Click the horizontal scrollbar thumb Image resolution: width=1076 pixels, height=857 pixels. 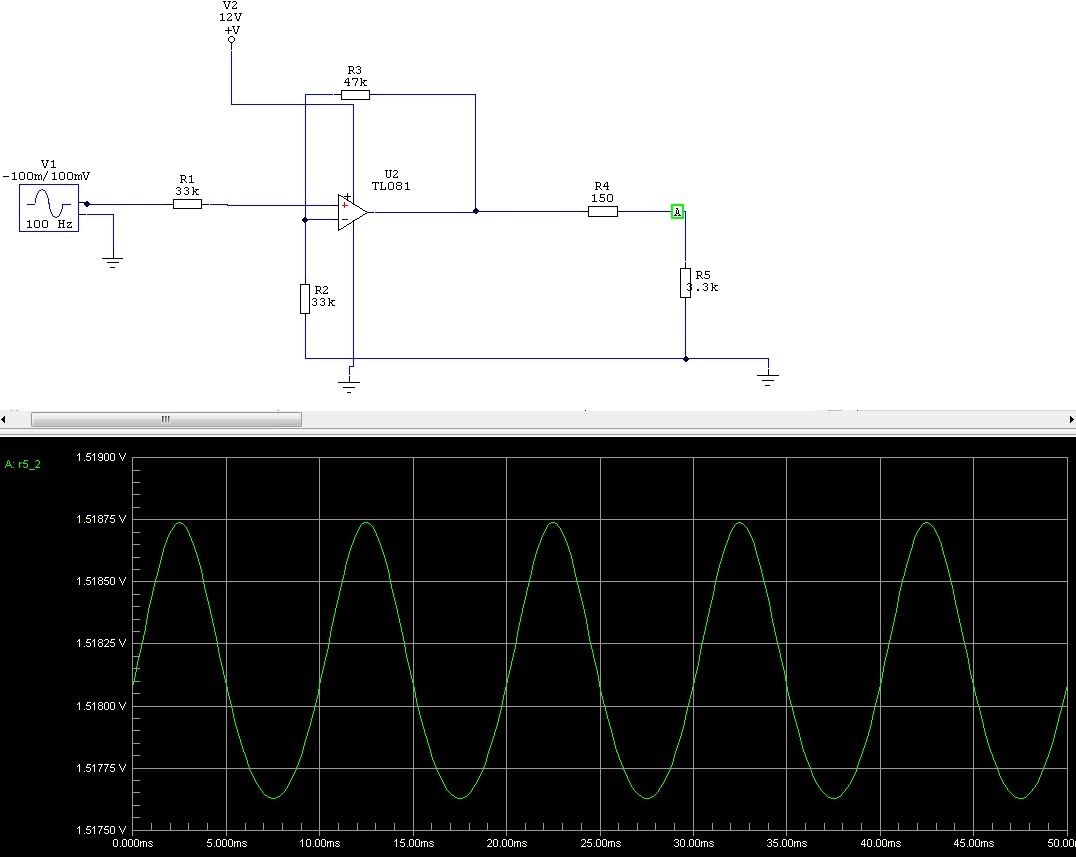(166, 419)
